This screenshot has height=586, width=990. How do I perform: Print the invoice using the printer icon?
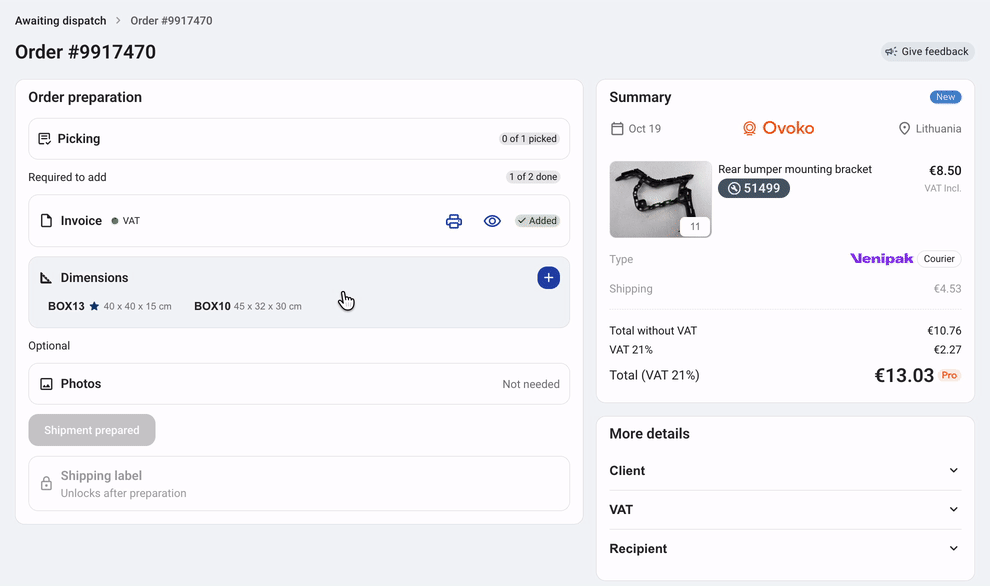point(453,221)
